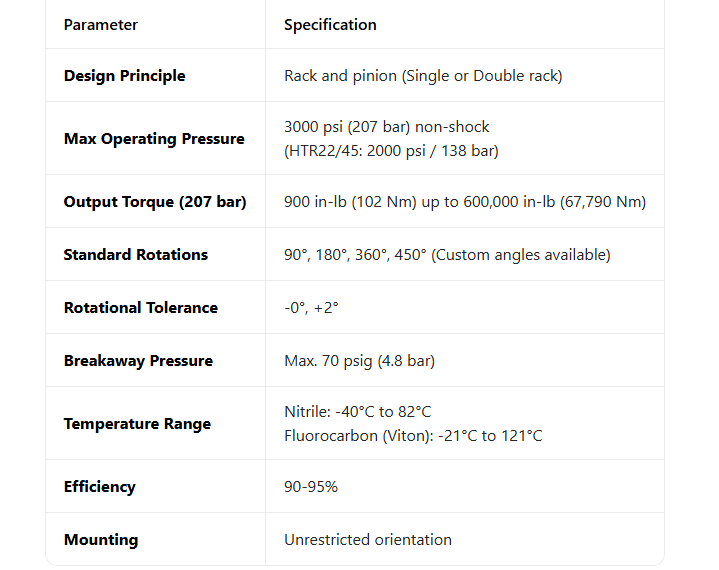
Task: Click the 3000 psi non-shock value
Action: (387, 127)
